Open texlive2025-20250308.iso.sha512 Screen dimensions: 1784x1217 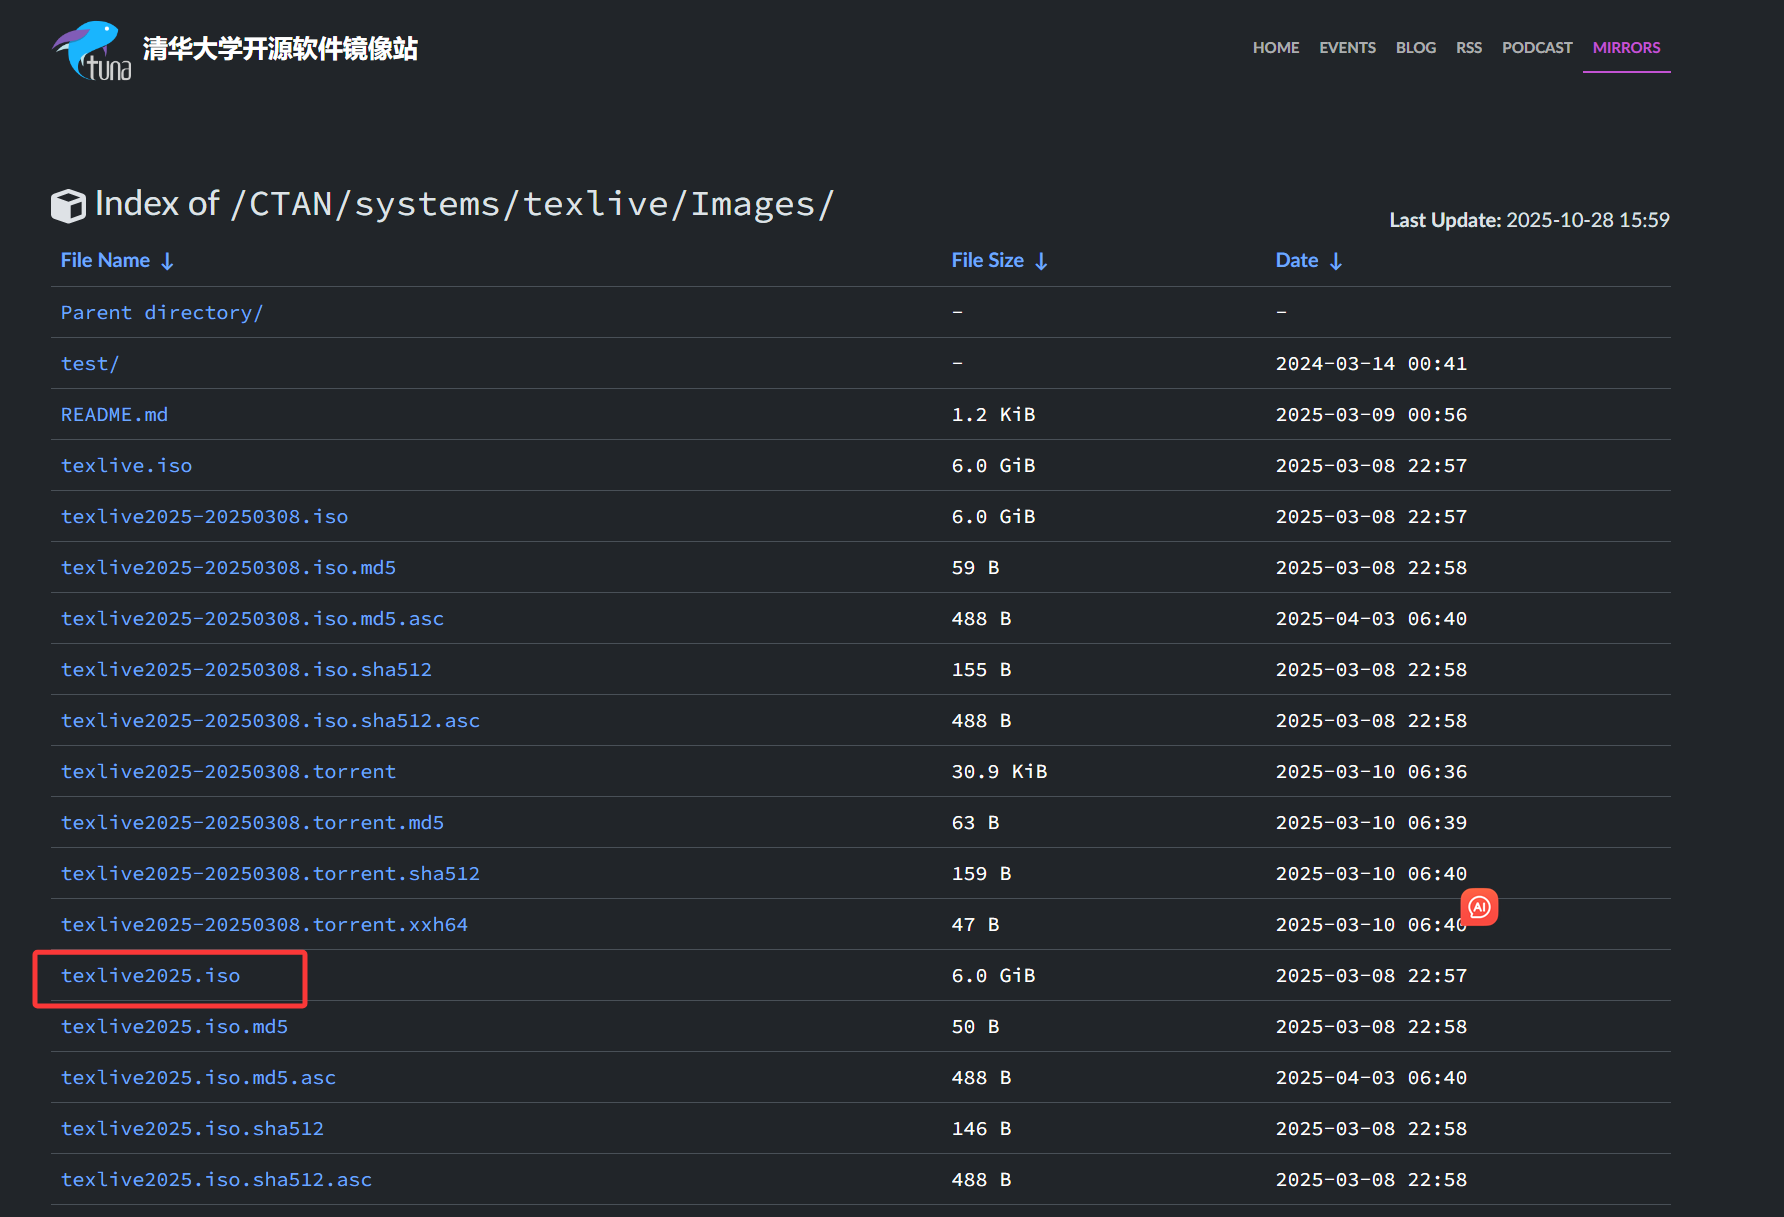click(x=246, y=670)
